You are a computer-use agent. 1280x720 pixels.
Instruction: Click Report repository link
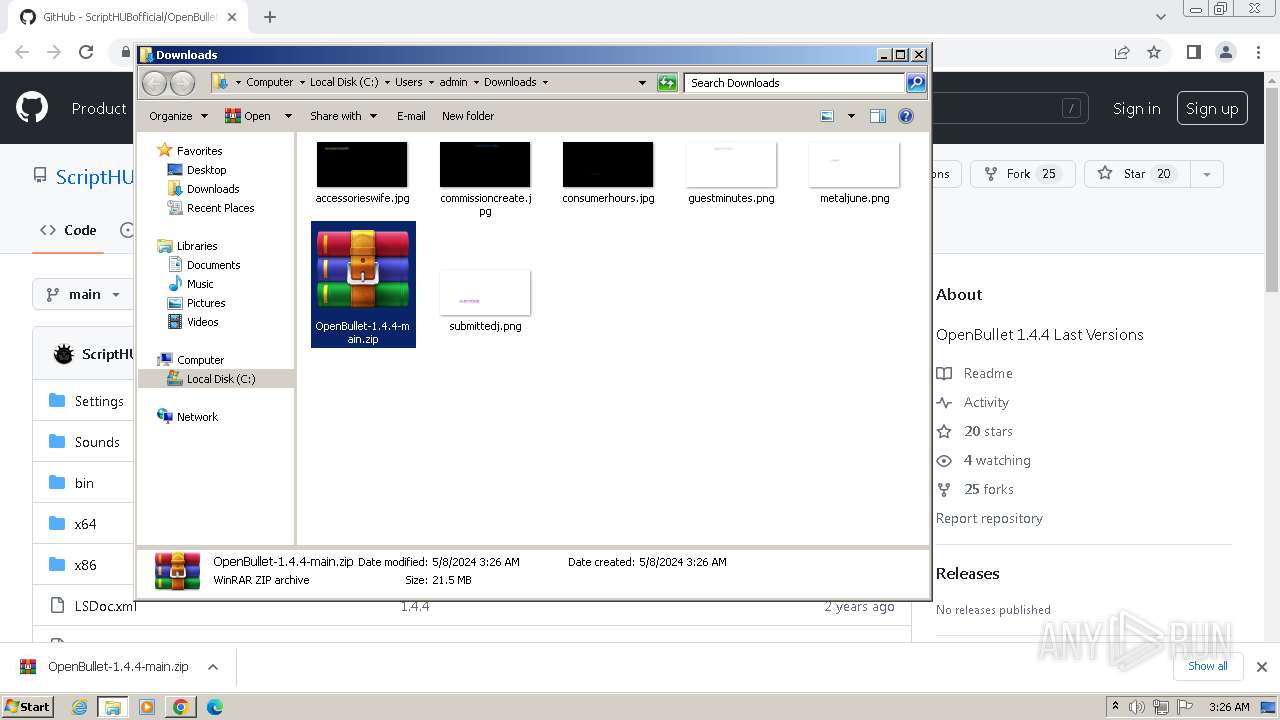989,518
